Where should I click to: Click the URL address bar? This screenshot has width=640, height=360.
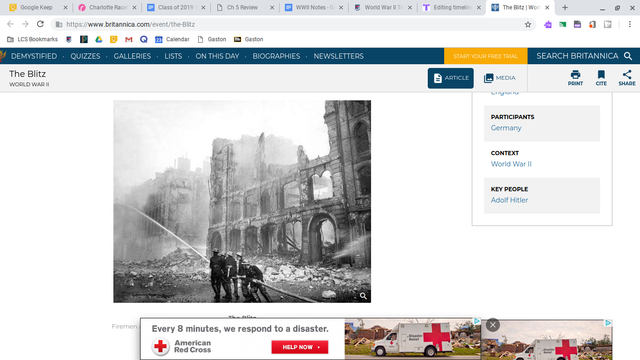point(292,24)
